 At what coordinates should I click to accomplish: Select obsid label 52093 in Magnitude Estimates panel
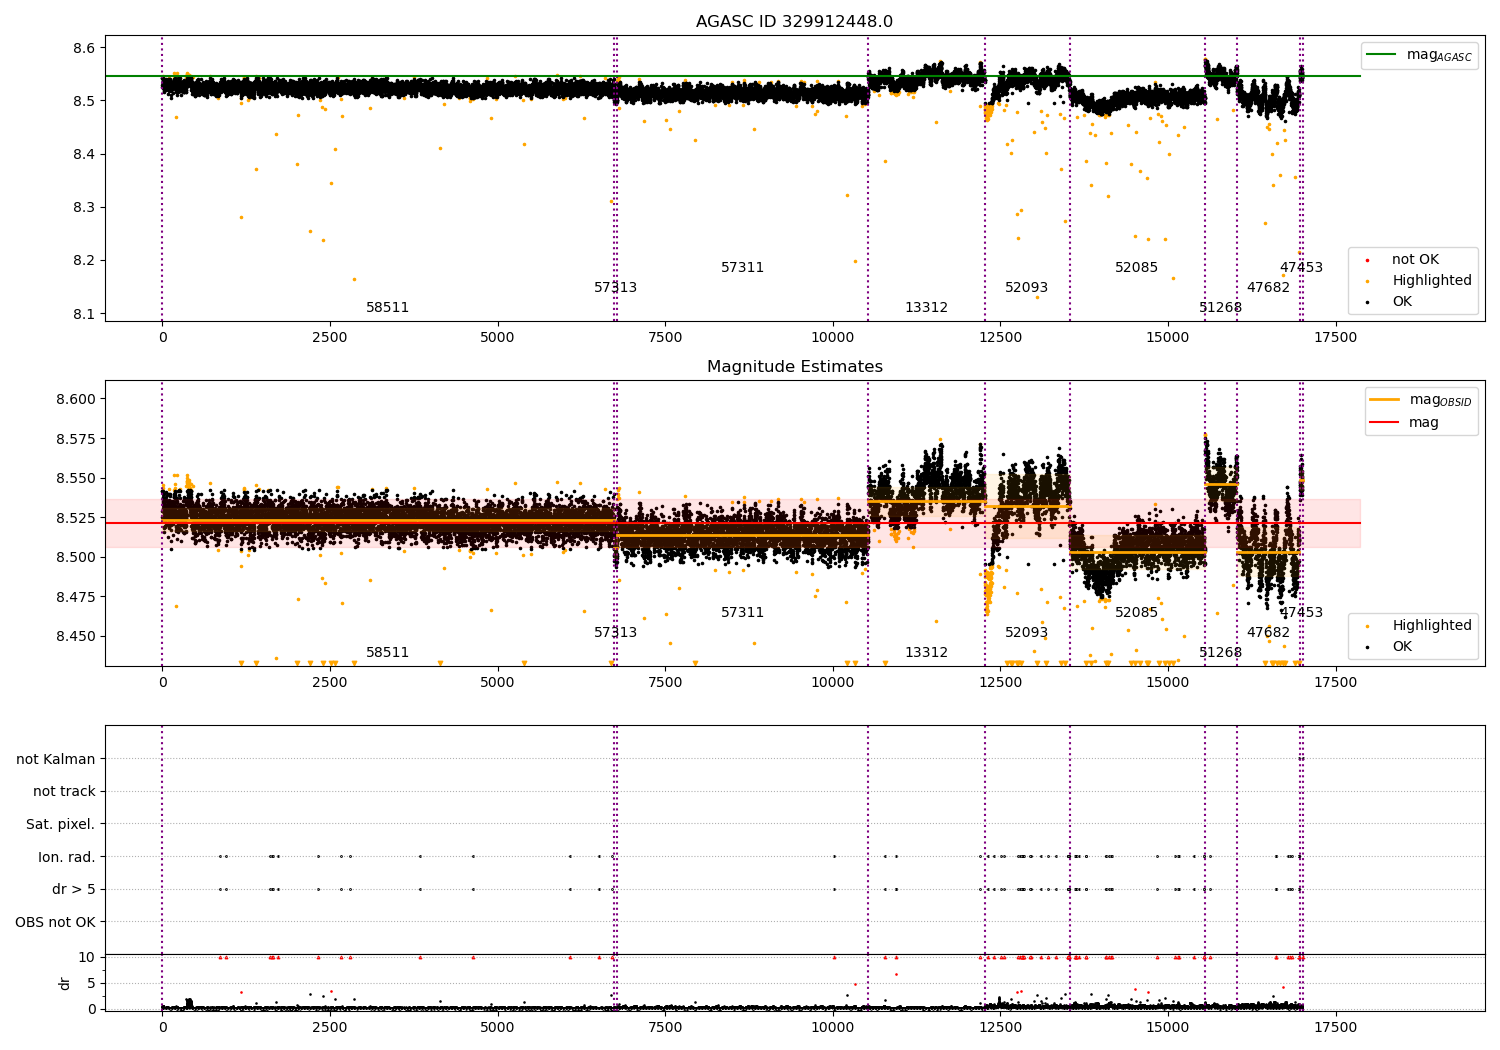point(1026,632)
